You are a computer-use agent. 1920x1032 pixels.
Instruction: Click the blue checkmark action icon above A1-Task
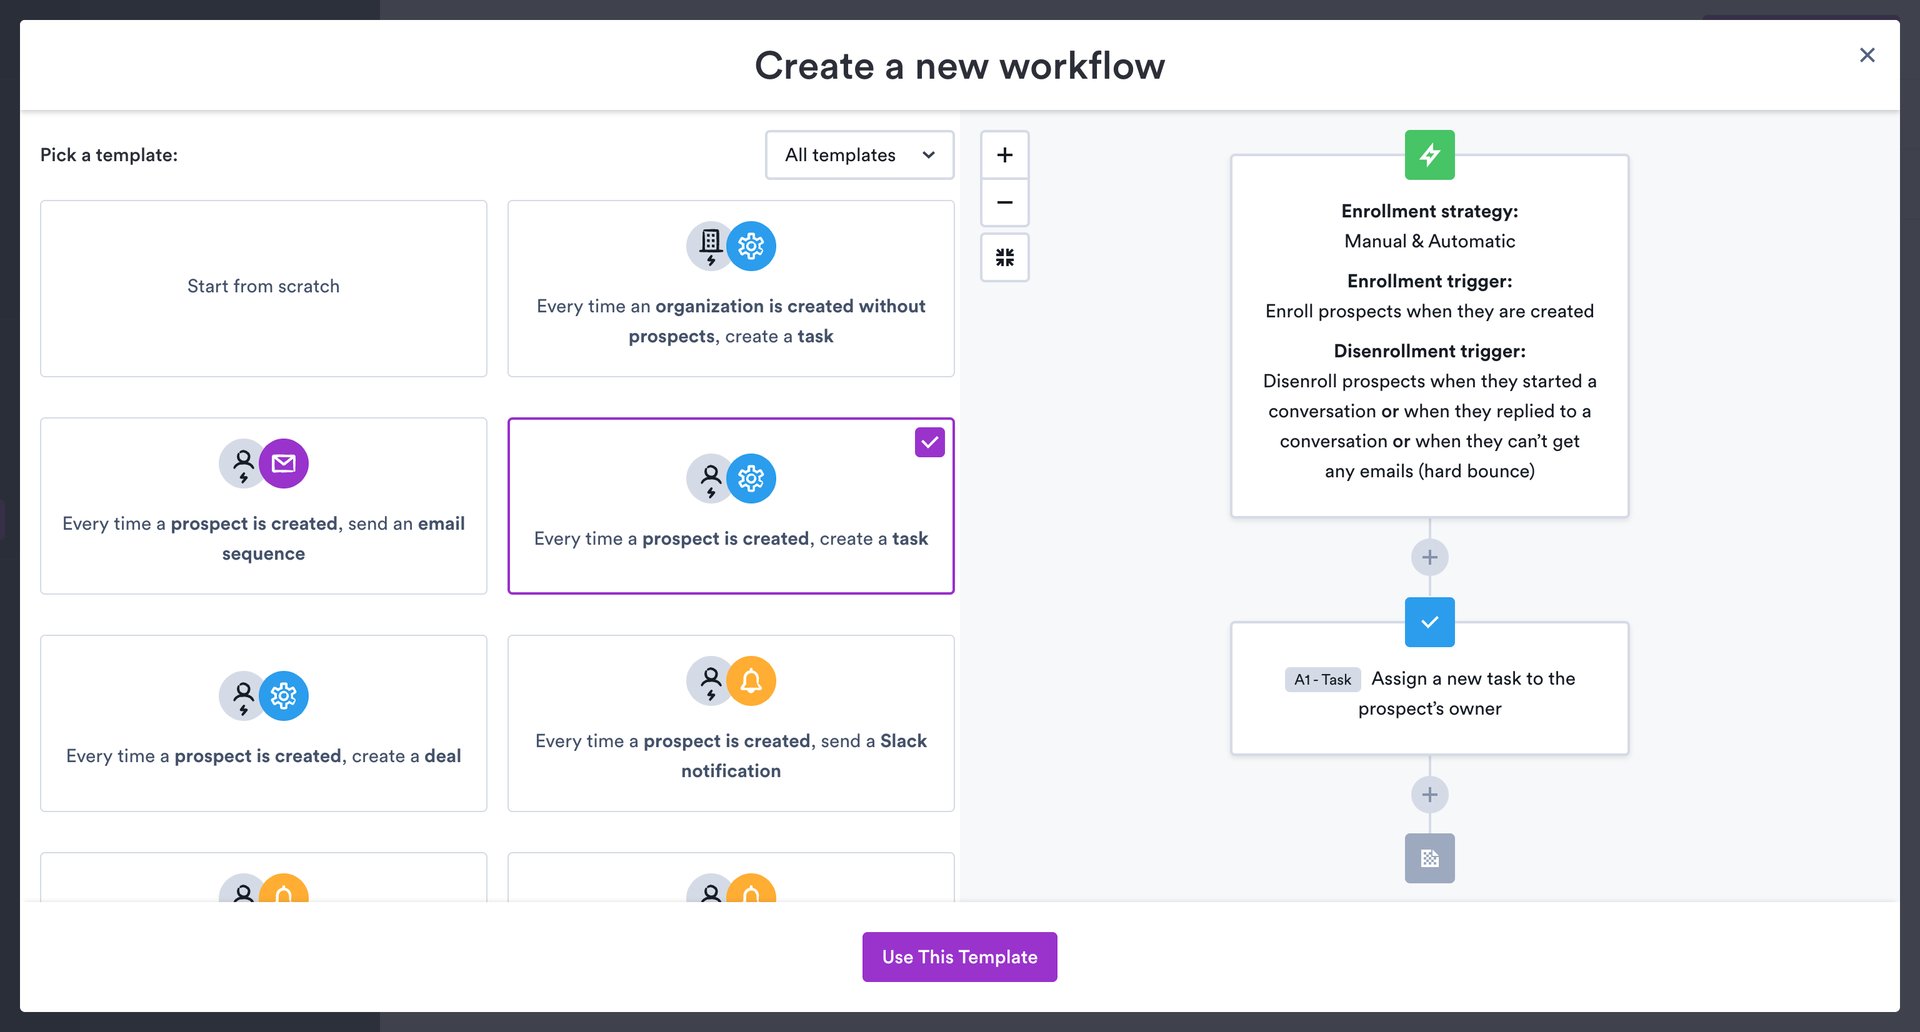[x=1429, y=622]
